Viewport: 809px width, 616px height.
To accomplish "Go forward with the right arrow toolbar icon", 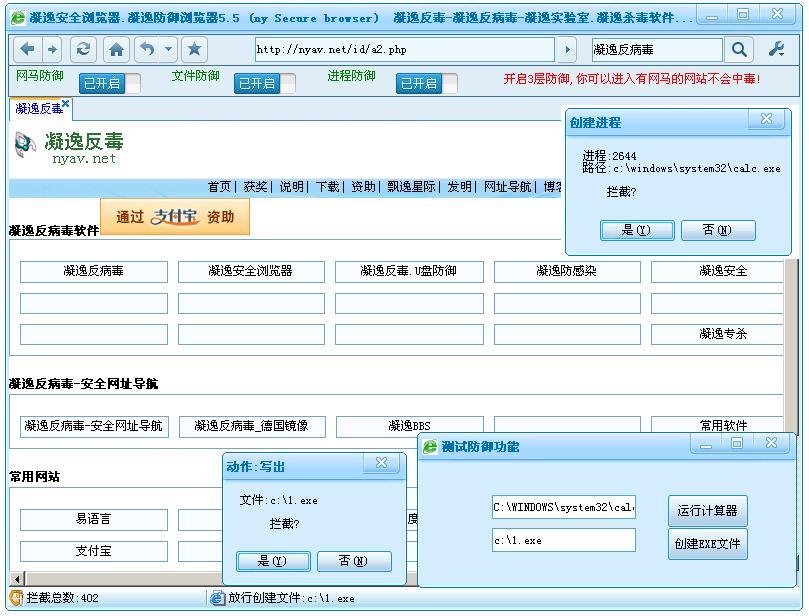I will 52,50.
